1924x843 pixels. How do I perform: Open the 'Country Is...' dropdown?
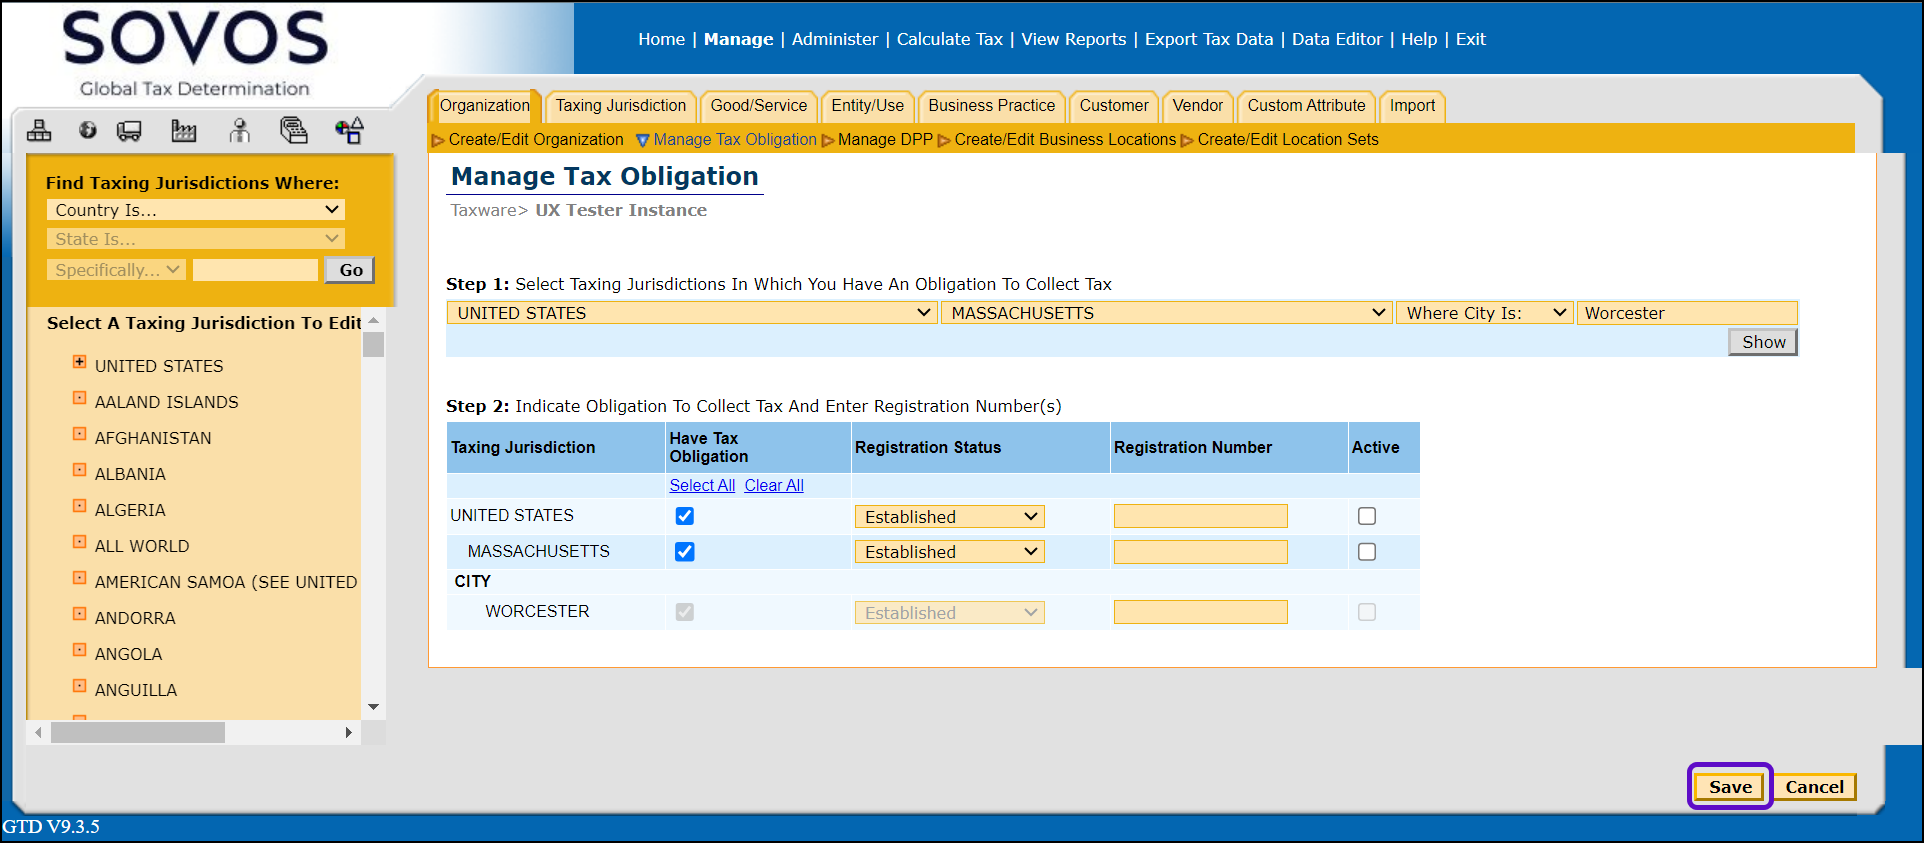click(x=195, y=210)
